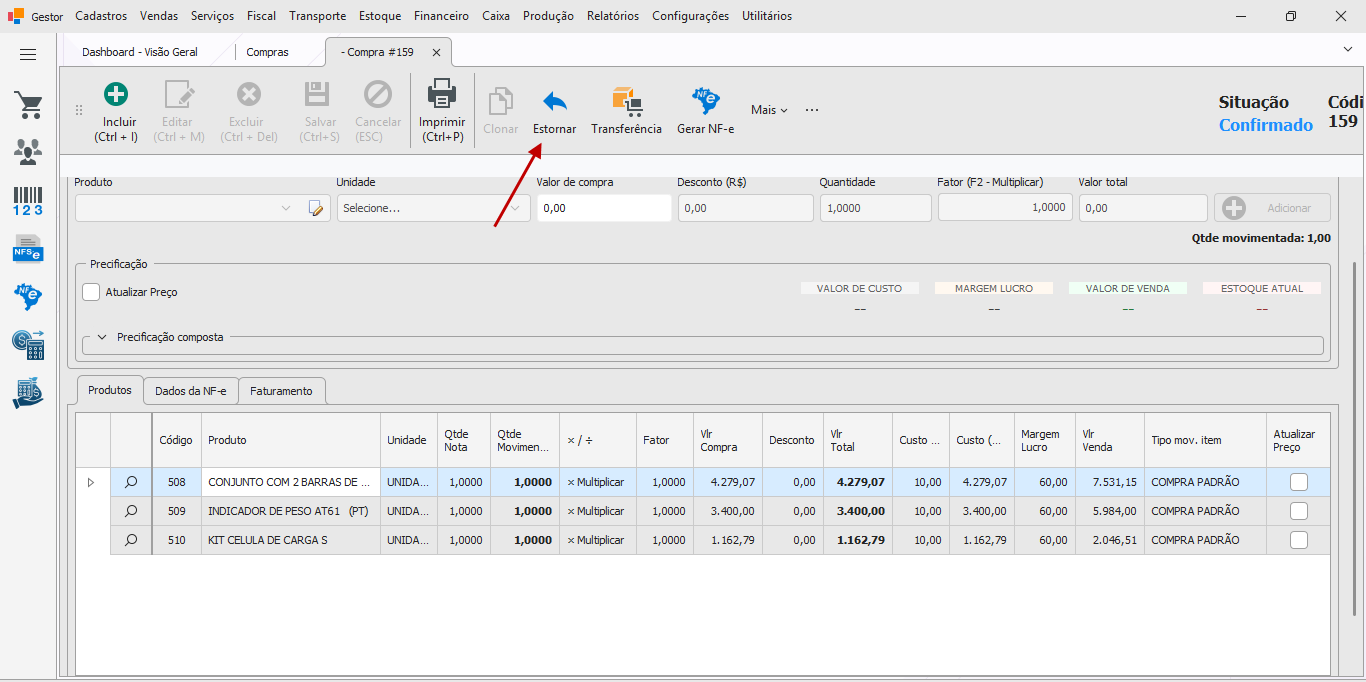Switch to the Compras tab
Viewport: 1366px width, 682px height.
pyautogui.click(x=267, y=52)
